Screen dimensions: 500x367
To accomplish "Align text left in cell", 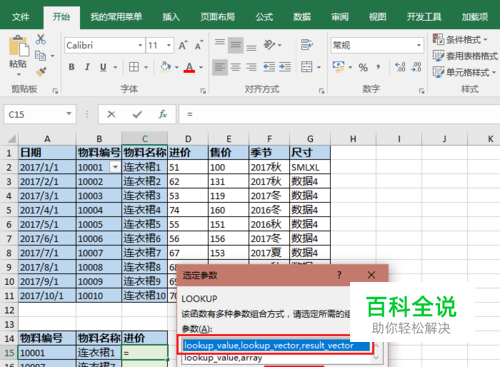I will coord(220,67).
